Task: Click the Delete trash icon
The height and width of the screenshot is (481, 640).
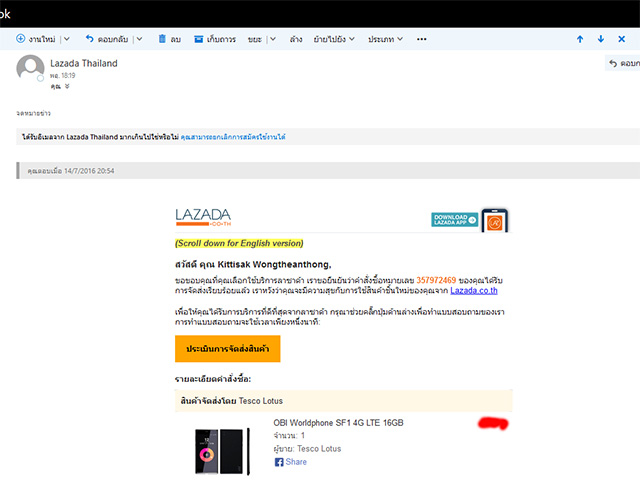Action: tap(162, 39)
